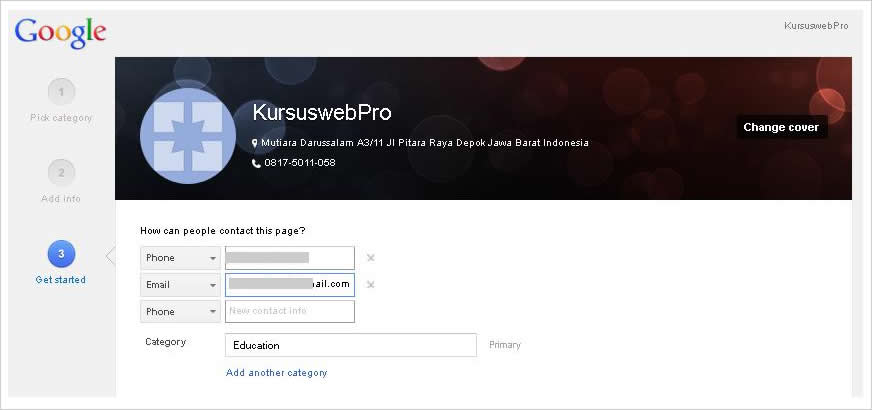This screenshot has height=410, width=872.
Task: Focus the New contact info field
Action: (x=290, y=312)
